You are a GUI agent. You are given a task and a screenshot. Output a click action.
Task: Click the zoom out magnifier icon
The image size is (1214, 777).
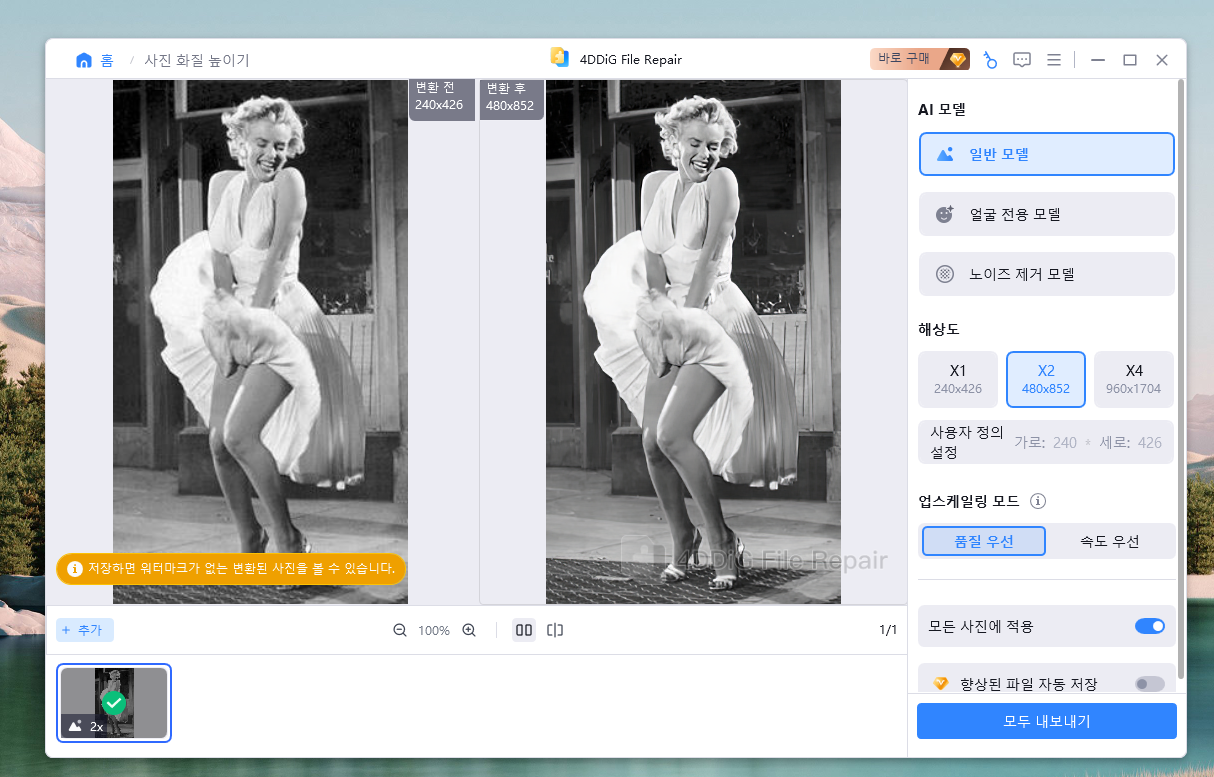(x=400, y=630)
